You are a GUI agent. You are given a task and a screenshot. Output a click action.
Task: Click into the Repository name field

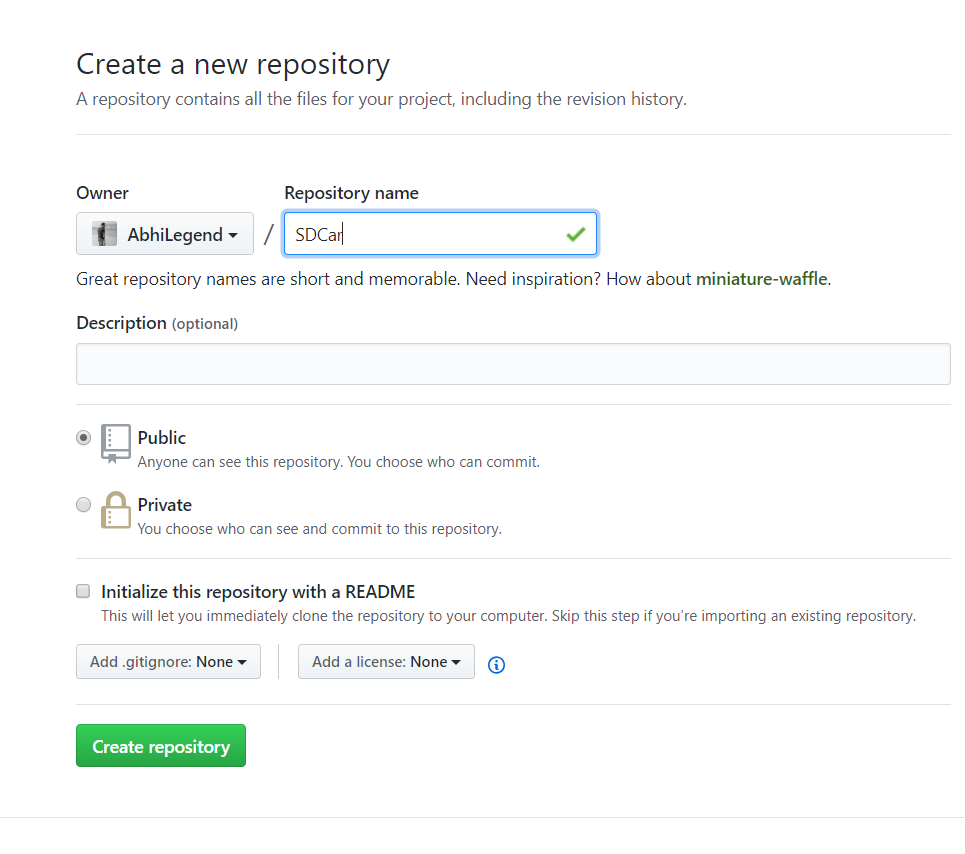coord(440,234)
